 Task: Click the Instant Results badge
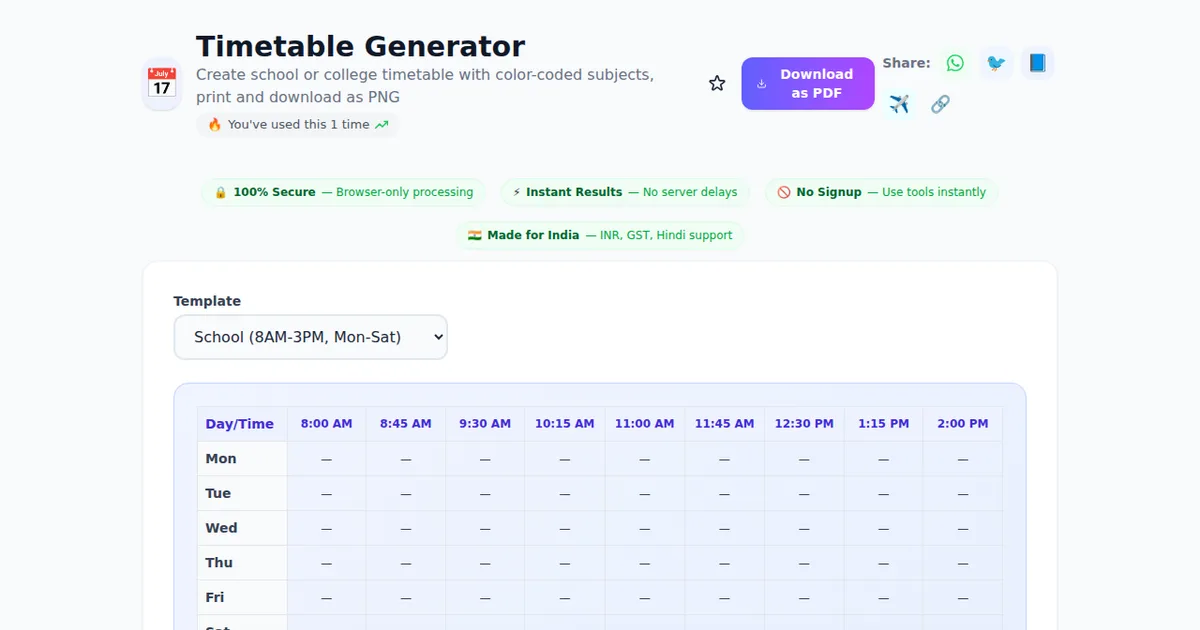pos(625,192)
